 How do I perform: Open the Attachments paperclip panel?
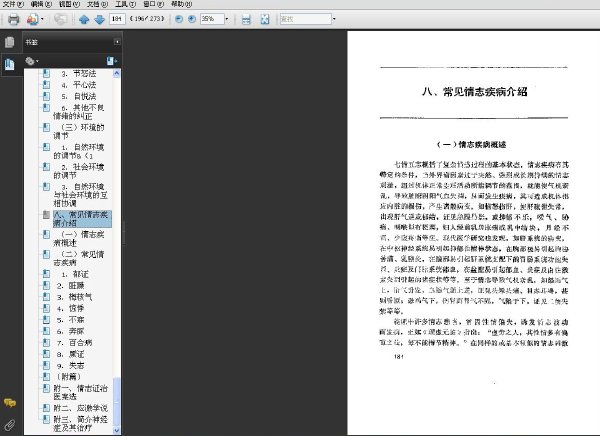(x=10, y=424)
